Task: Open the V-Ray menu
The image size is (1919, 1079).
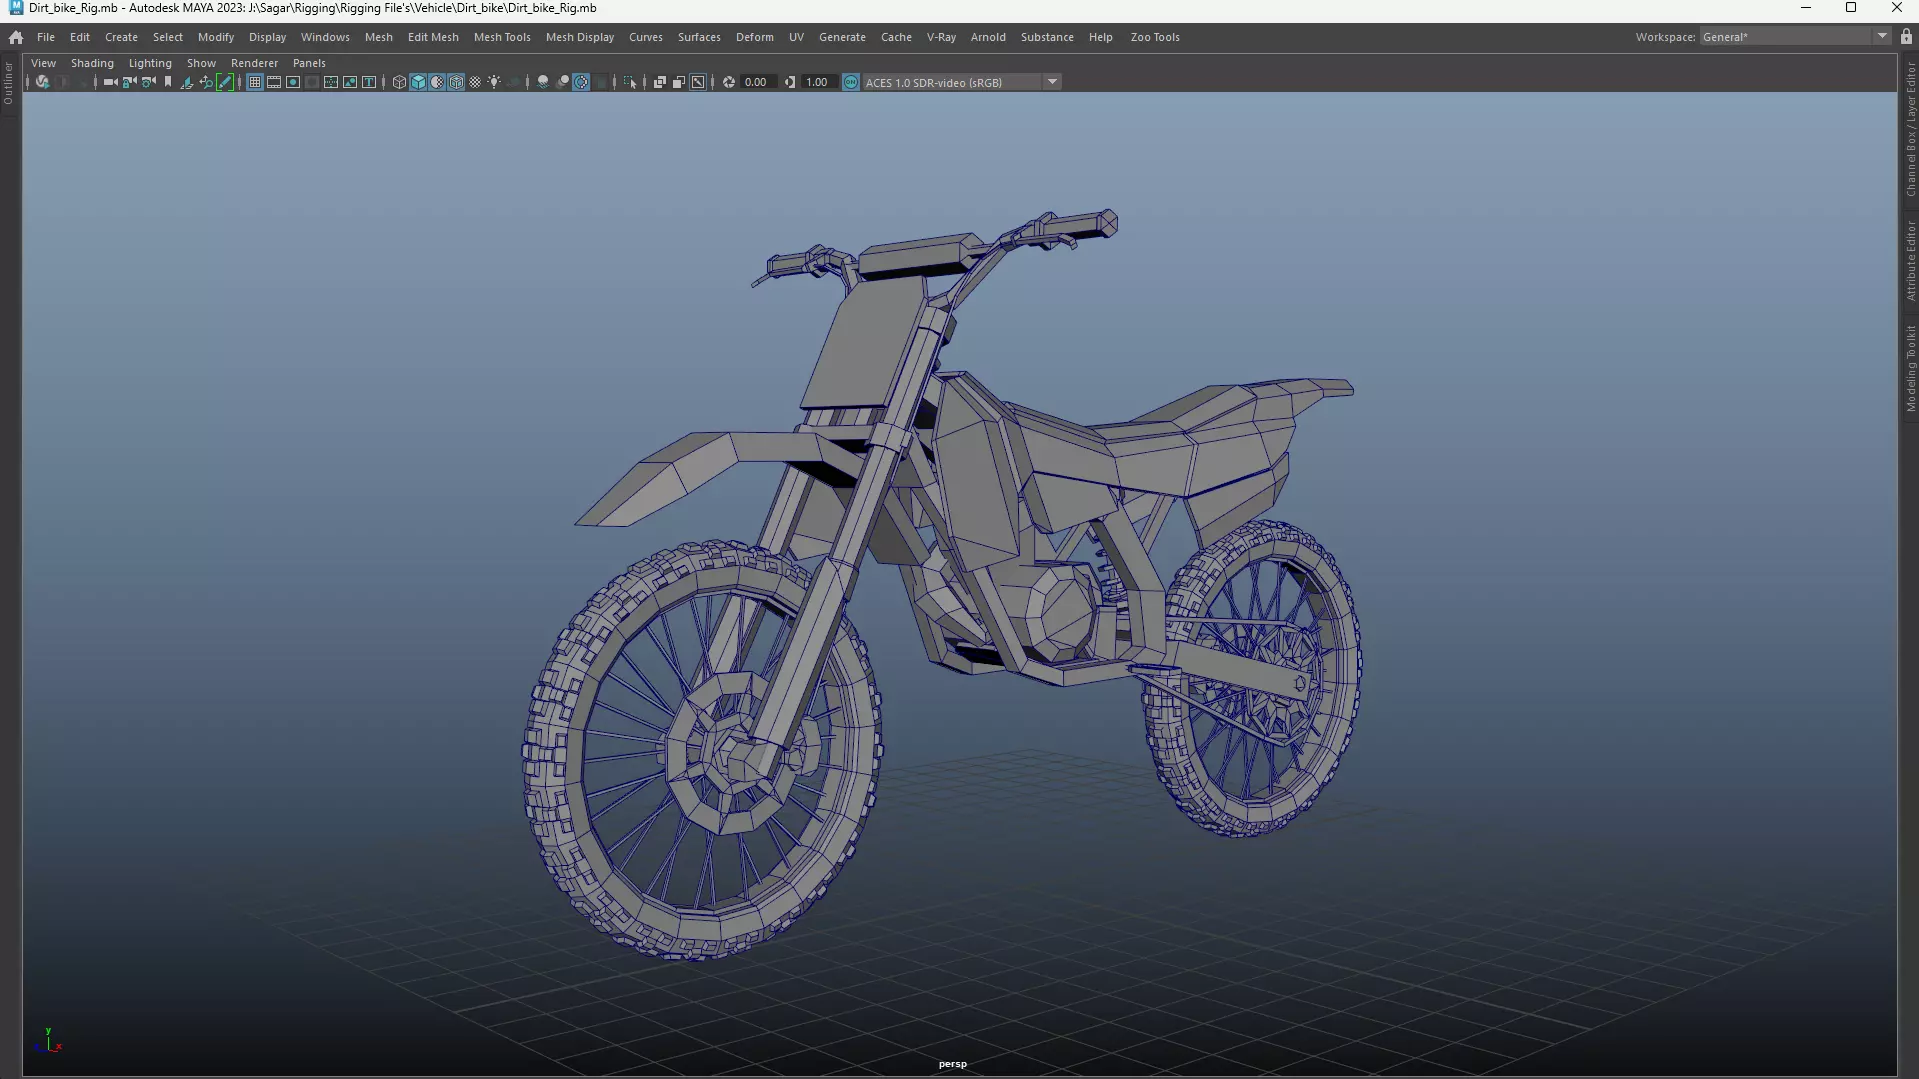Action: point(941,37)
